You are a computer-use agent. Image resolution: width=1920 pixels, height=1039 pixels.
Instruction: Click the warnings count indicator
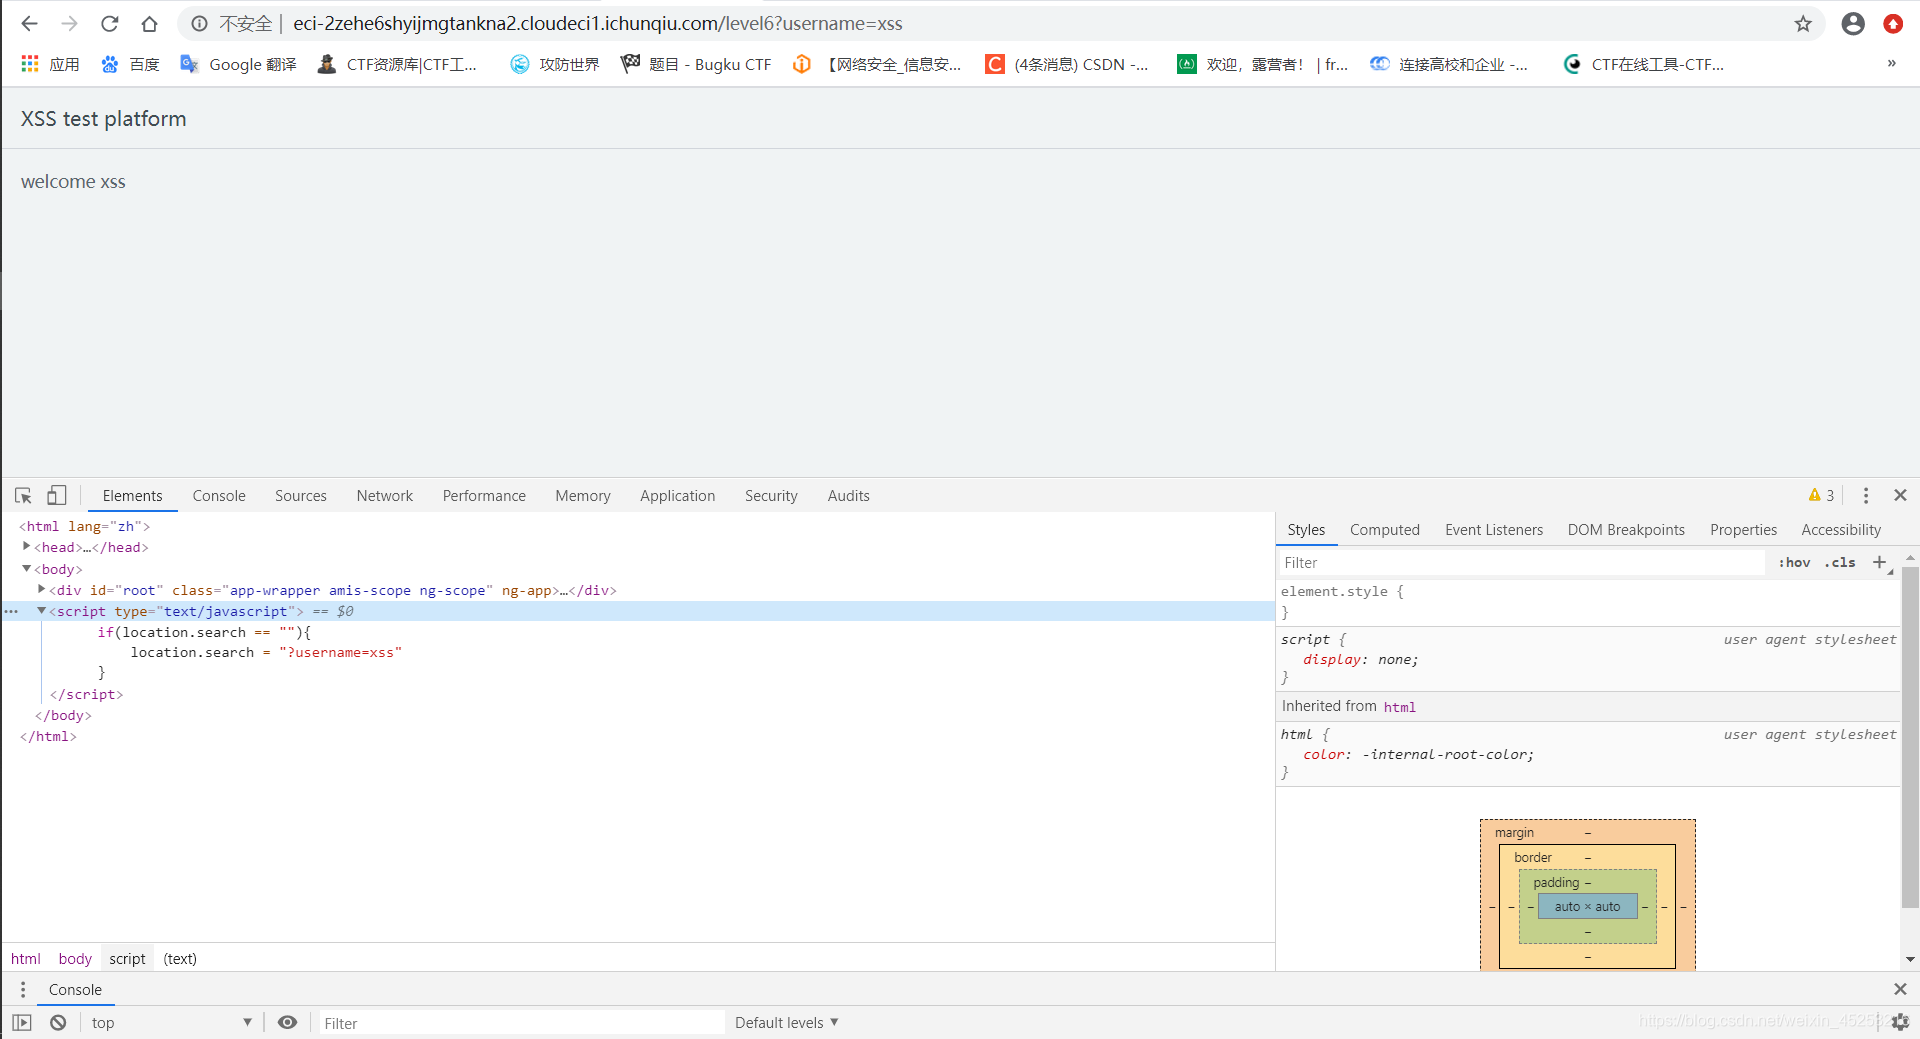point(1821,495)
